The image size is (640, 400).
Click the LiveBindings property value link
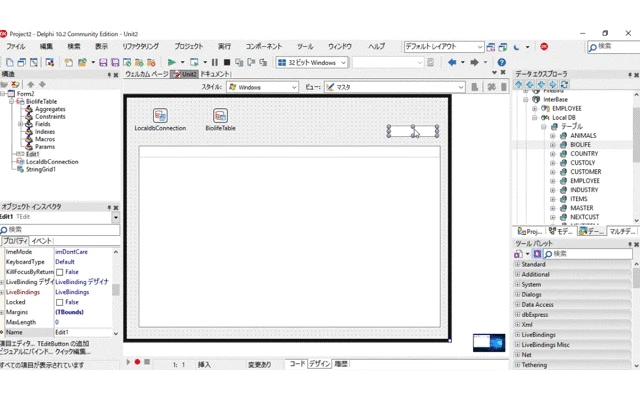(72, 292)
